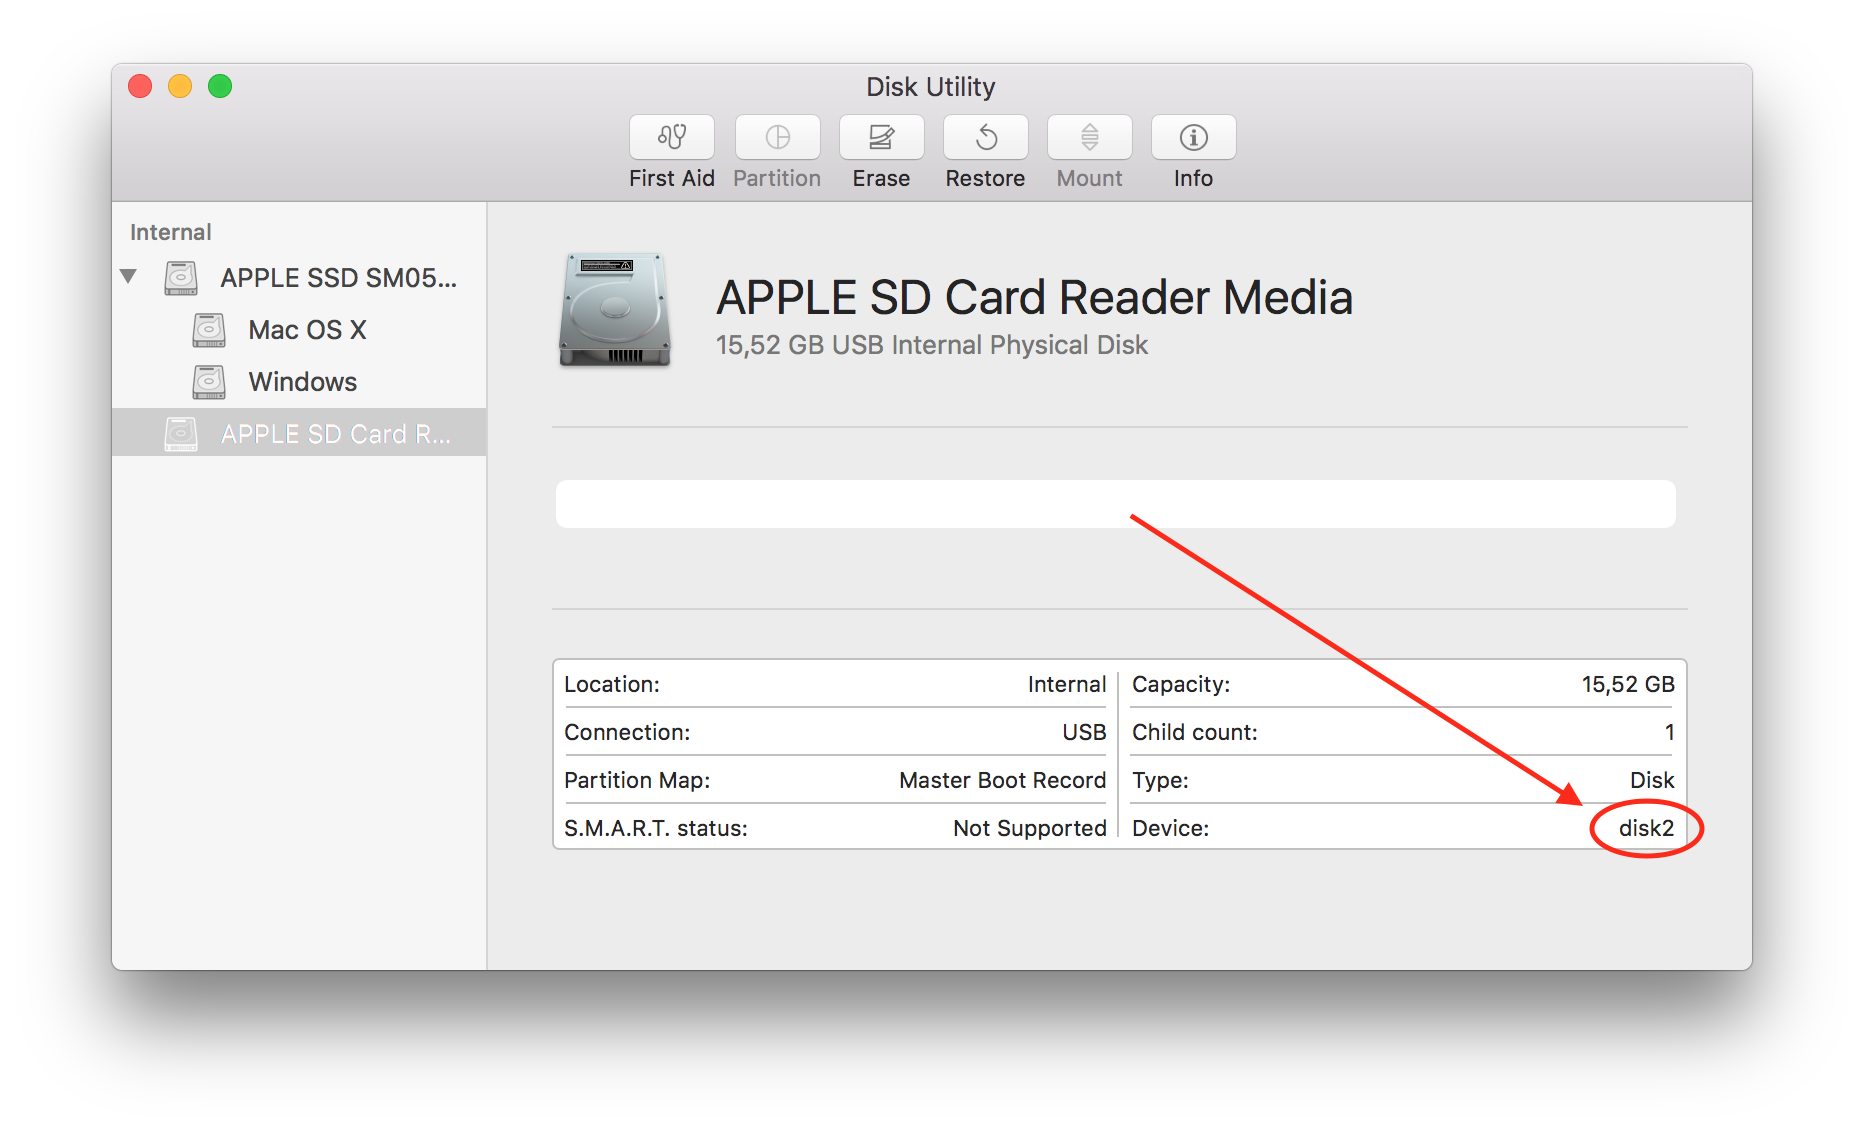Click the Internal sidebar section header
Viewport: 1864px width, 1130px height.
point(171,232)
